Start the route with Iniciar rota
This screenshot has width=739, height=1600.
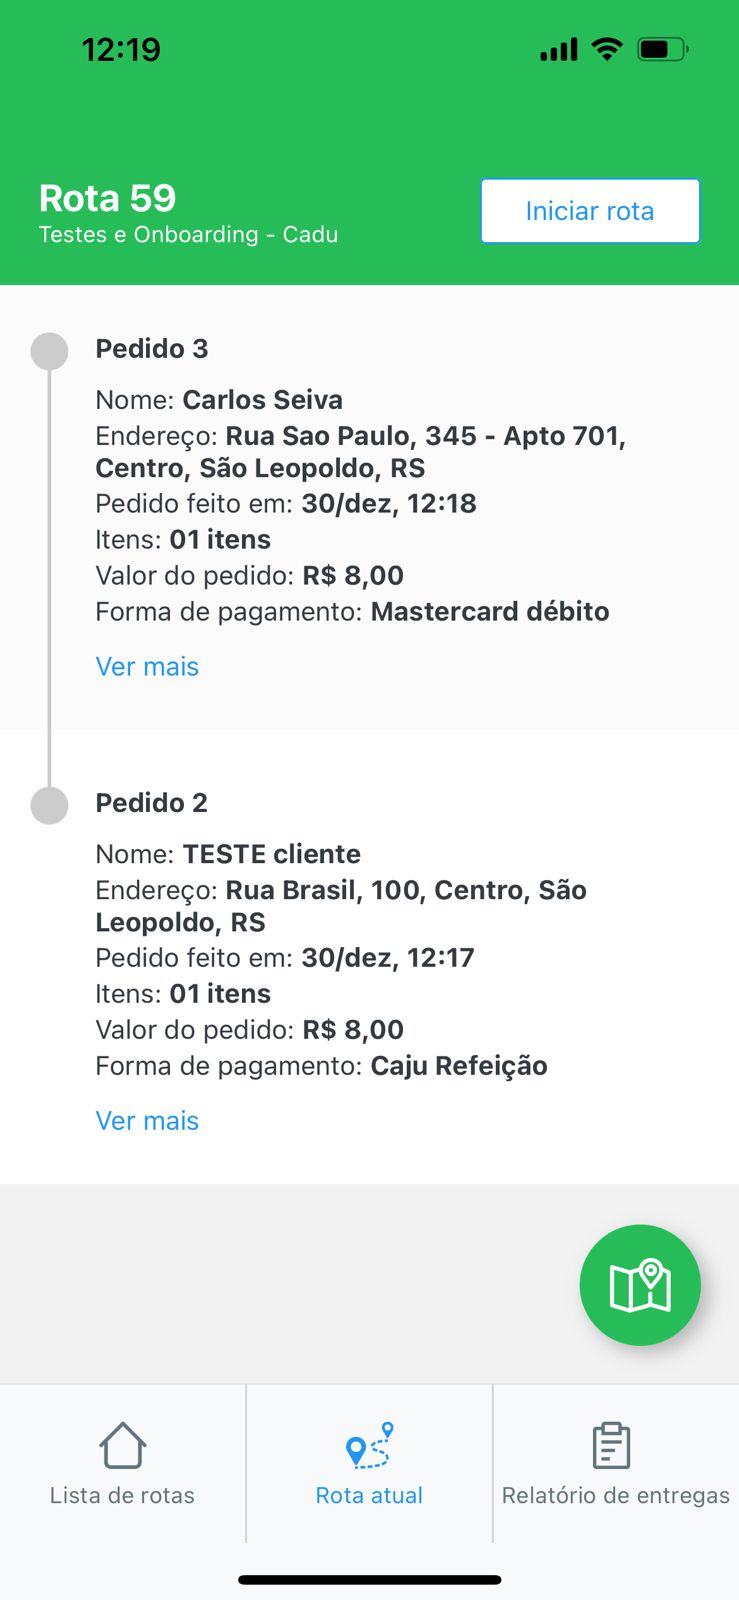pos(590,211)
